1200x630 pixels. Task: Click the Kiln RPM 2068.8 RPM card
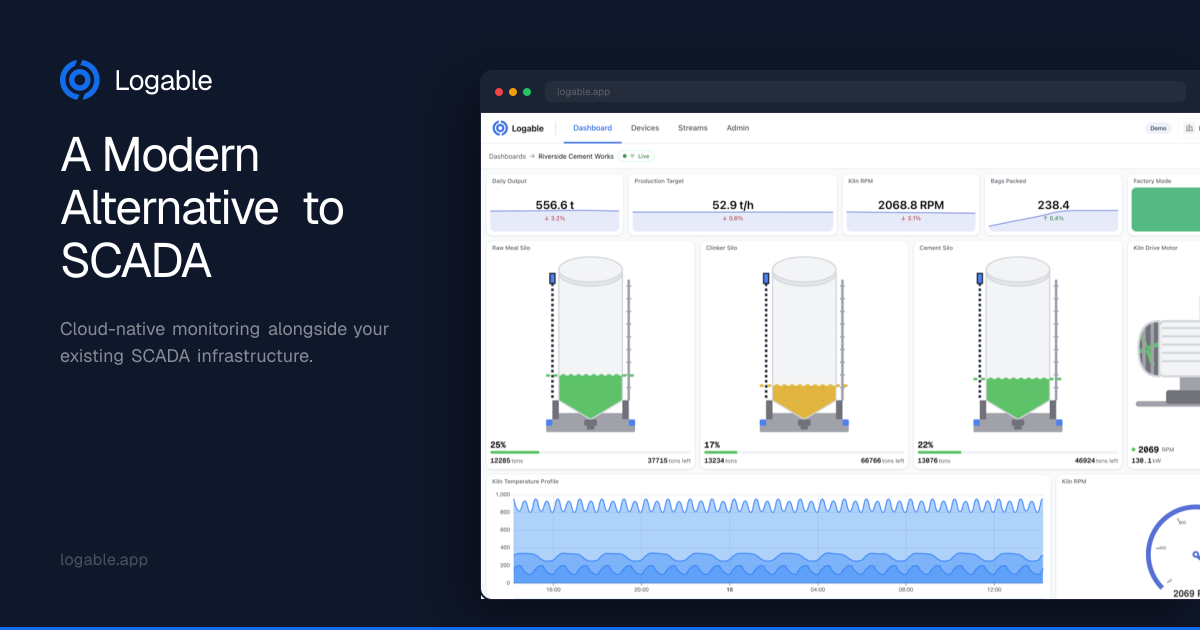coord(911,205)
